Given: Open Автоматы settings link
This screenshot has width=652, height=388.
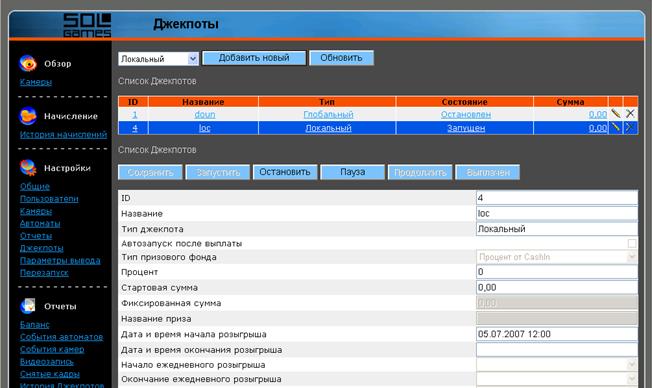Looking at the screenshot, I should (x=40, y=223).
